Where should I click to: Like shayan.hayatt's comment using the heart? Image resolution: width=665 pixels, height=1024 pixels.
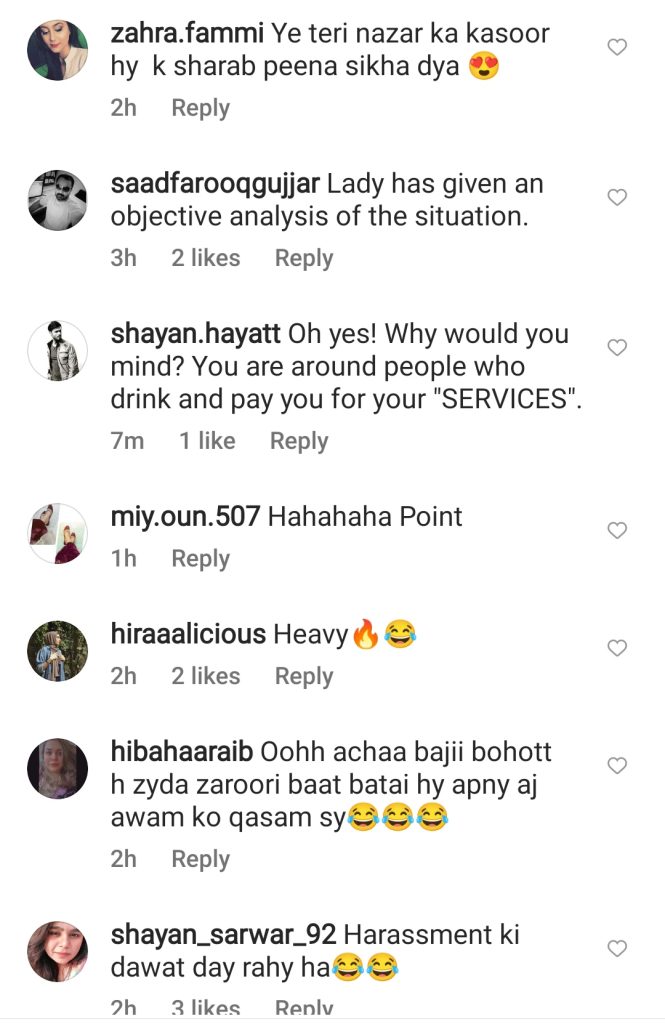tap(617, 347)
